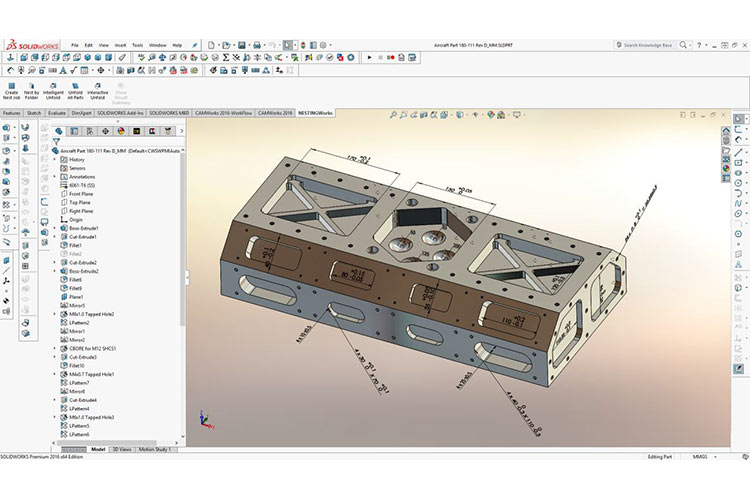Click Unfold All Parts icon
The width and height of the screenshot is (750, 500).
coord(76,86)
